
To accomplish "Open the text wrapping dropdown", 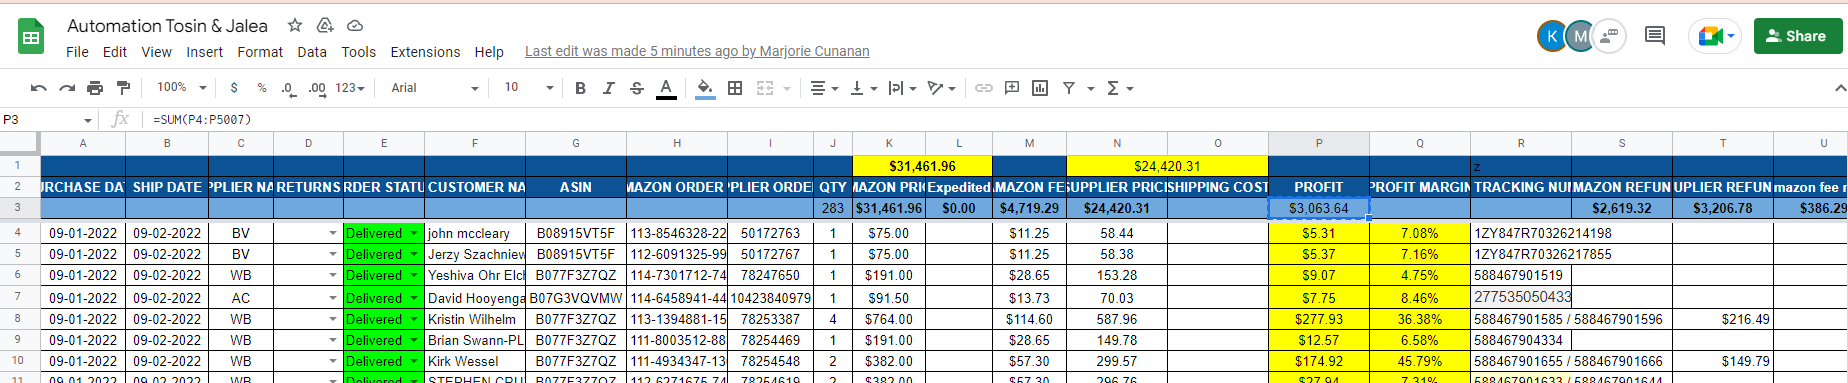I will [902, 88].
